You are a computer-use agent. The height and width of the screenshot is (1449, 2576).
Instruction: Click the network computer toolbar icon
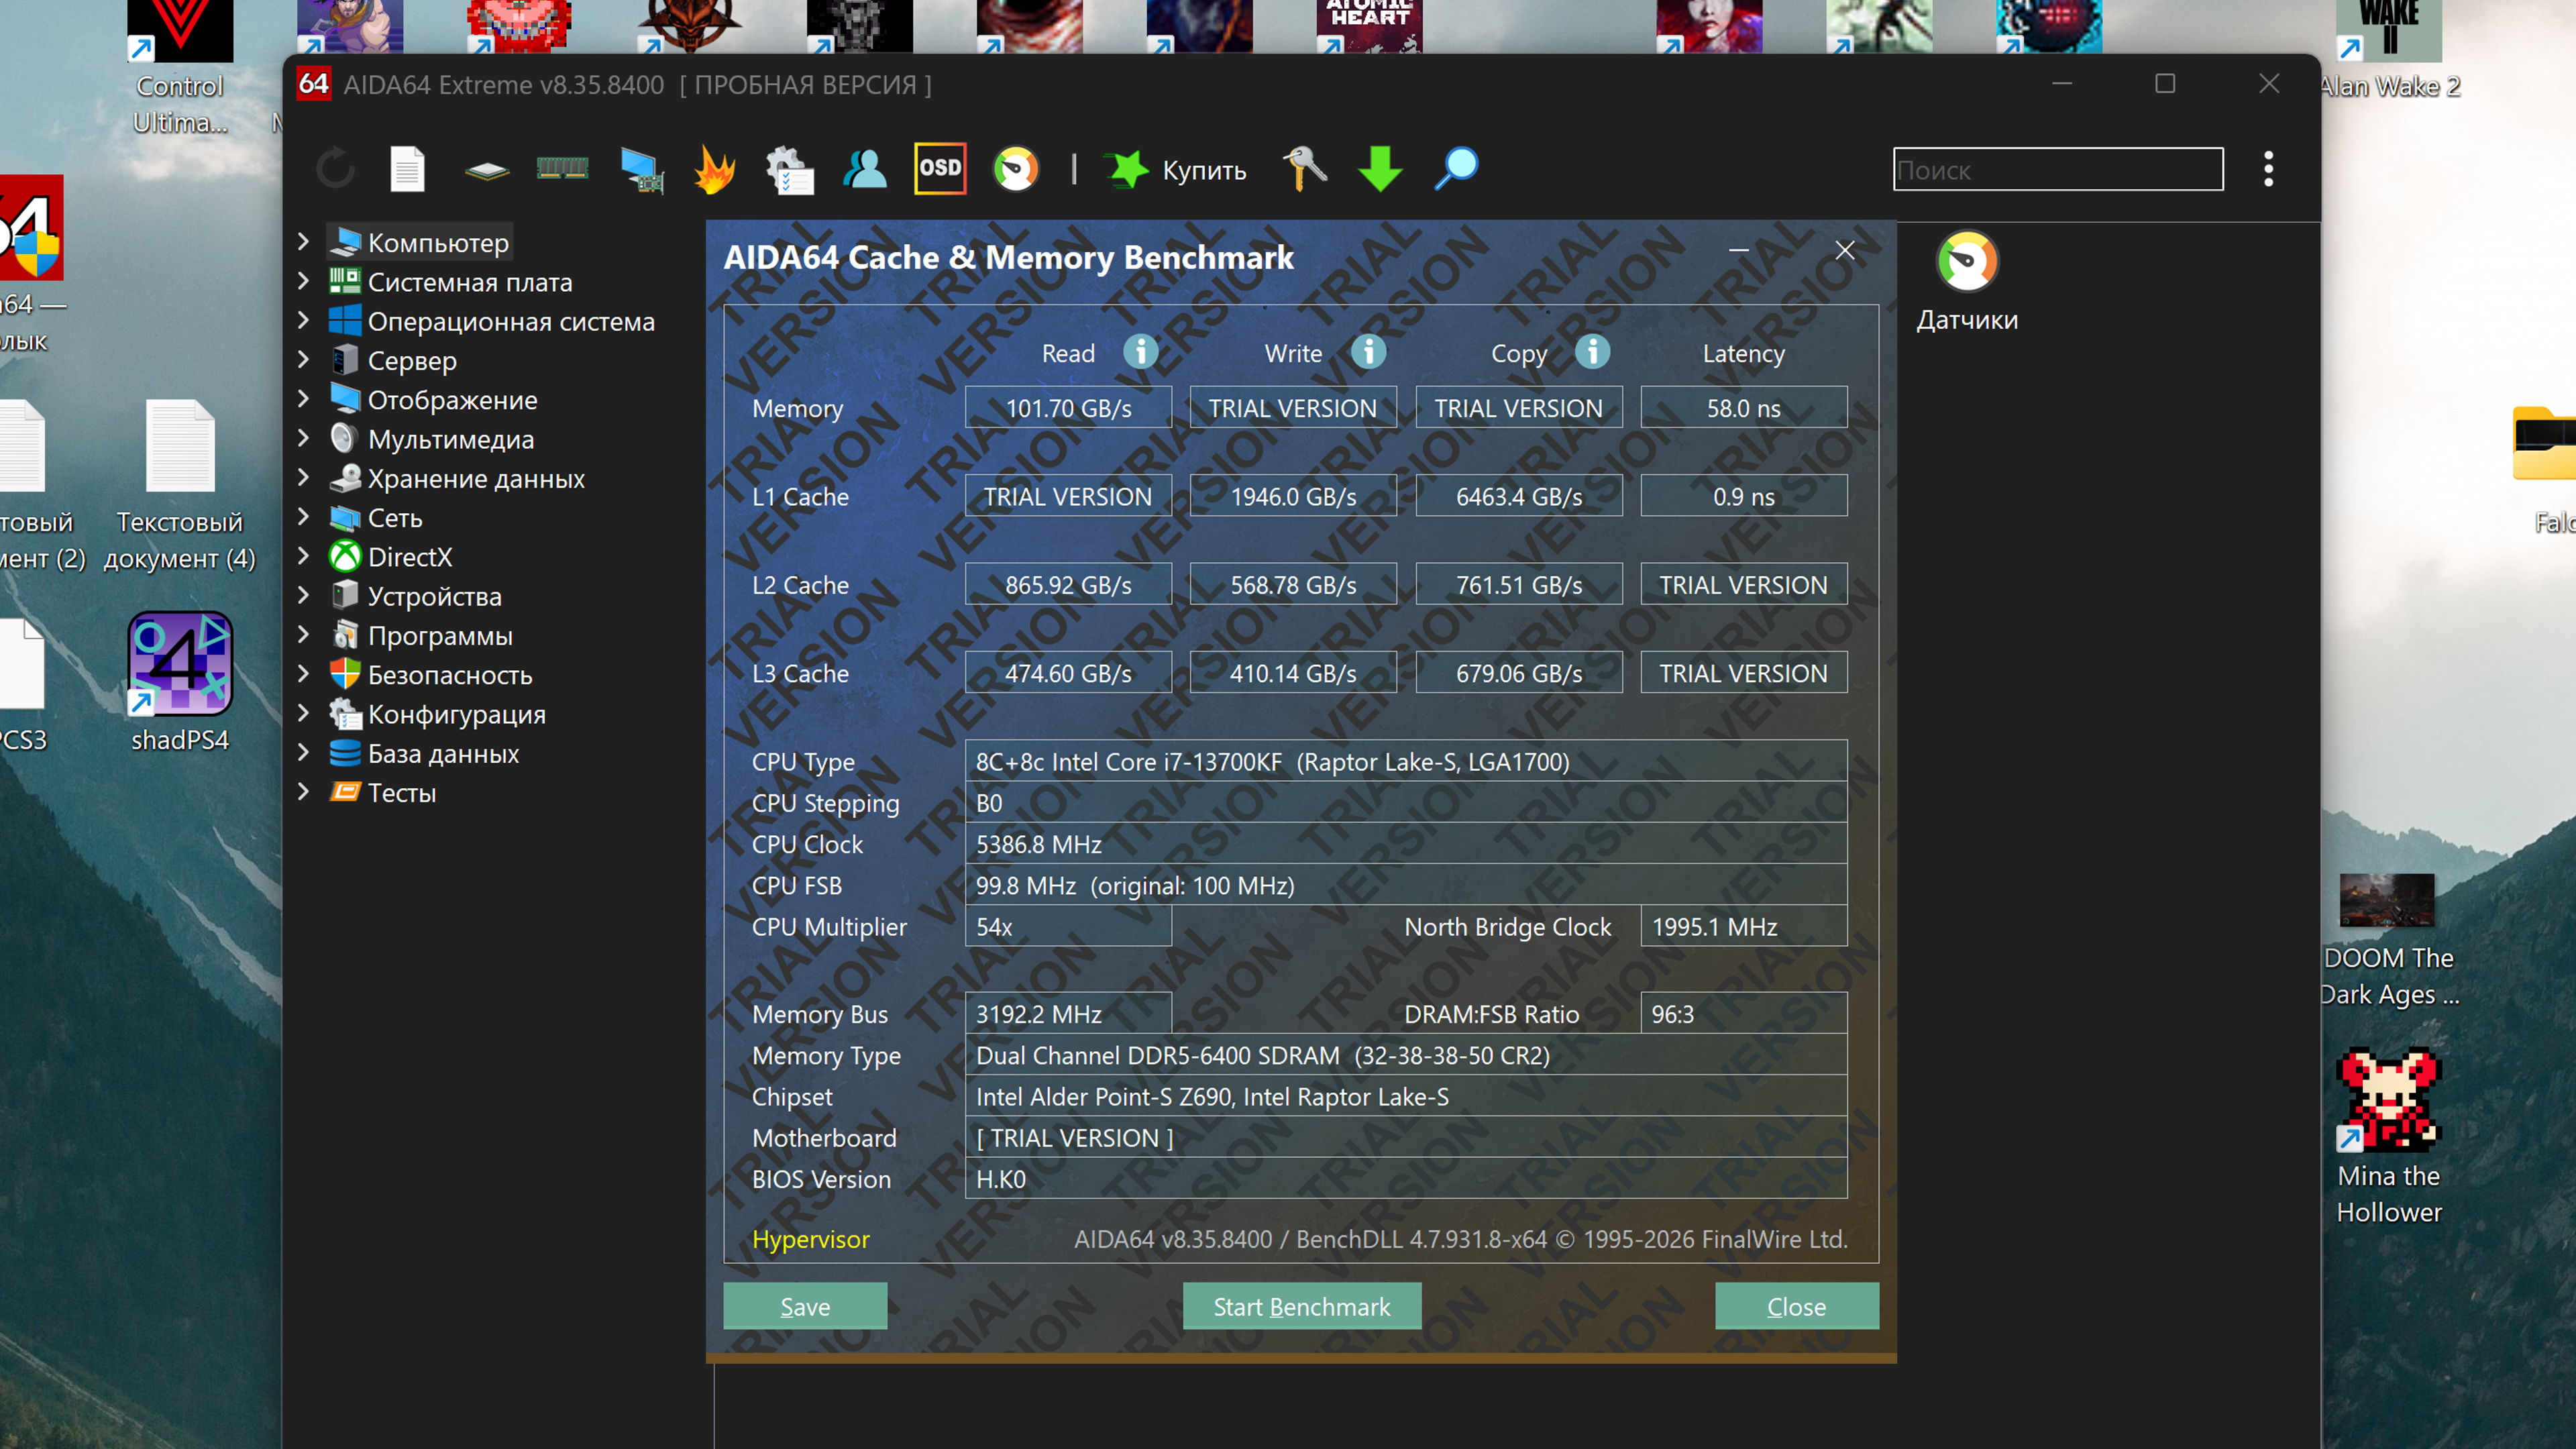(641, 170)
